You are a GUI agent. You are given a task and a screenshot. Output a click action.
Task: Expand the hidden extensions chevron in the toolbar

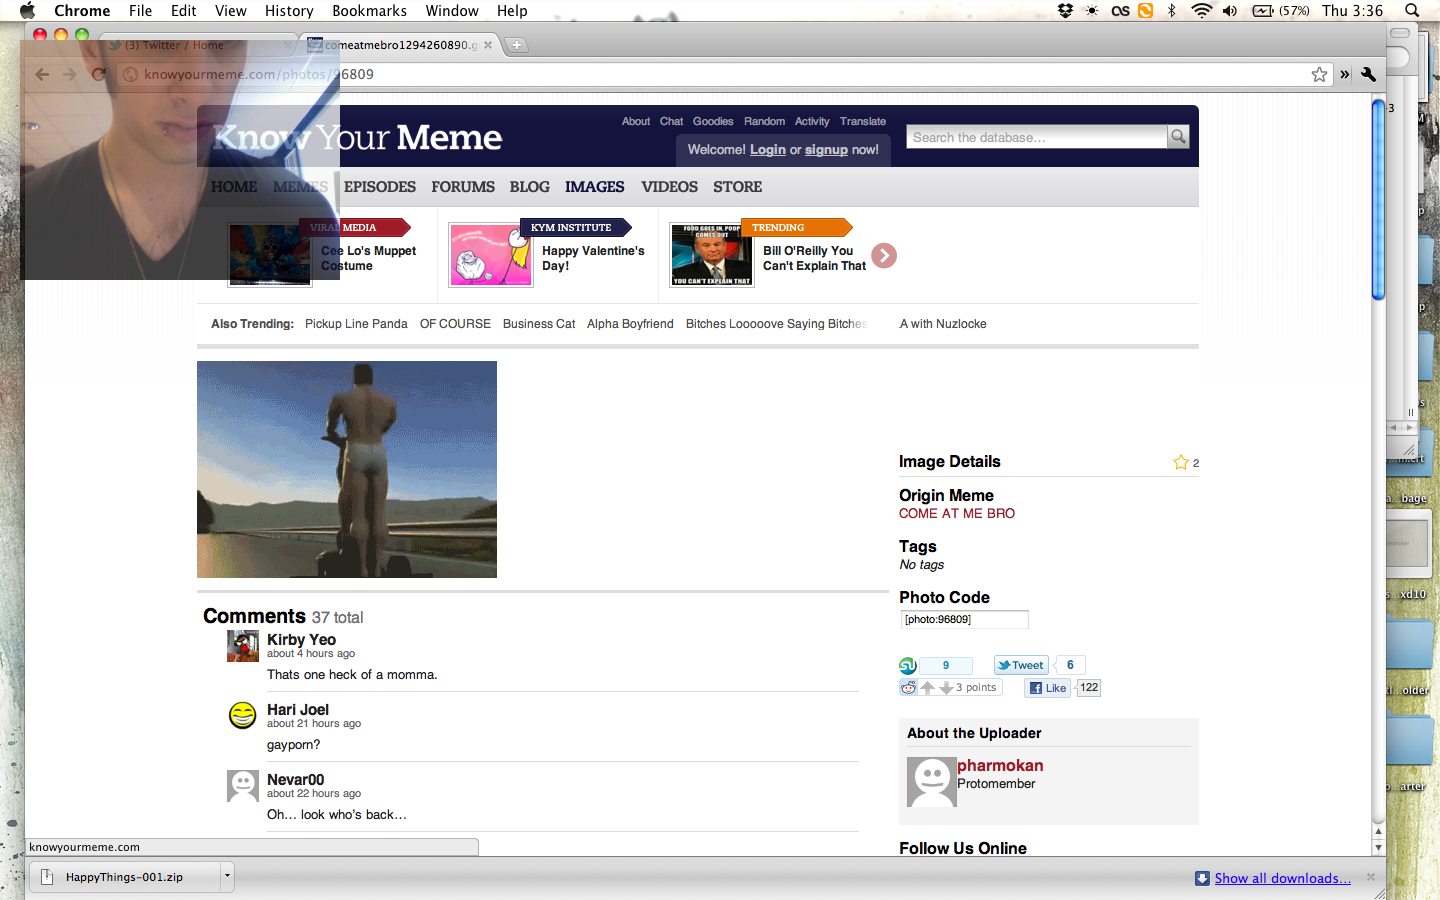[x=1345, y=74]
